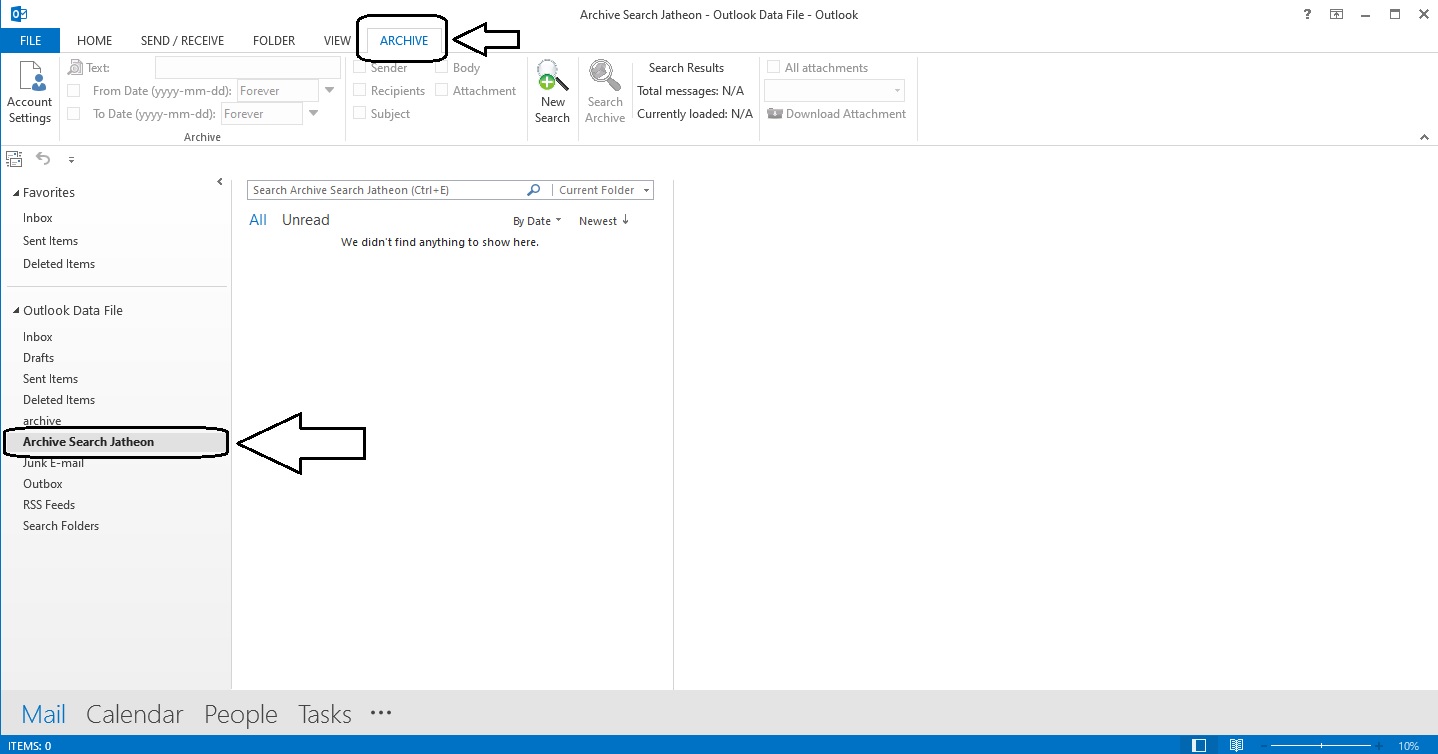Click the search magnifier in search box
The image size is (1438, 754).
(534, 190)
